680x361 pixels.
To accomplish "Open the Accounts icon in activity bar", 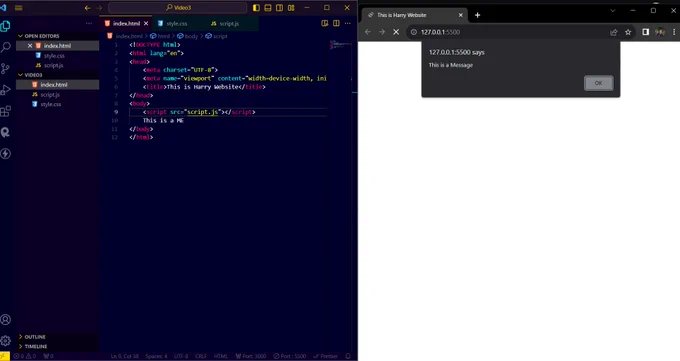I will pyautogui.click(x=6, y=320).
